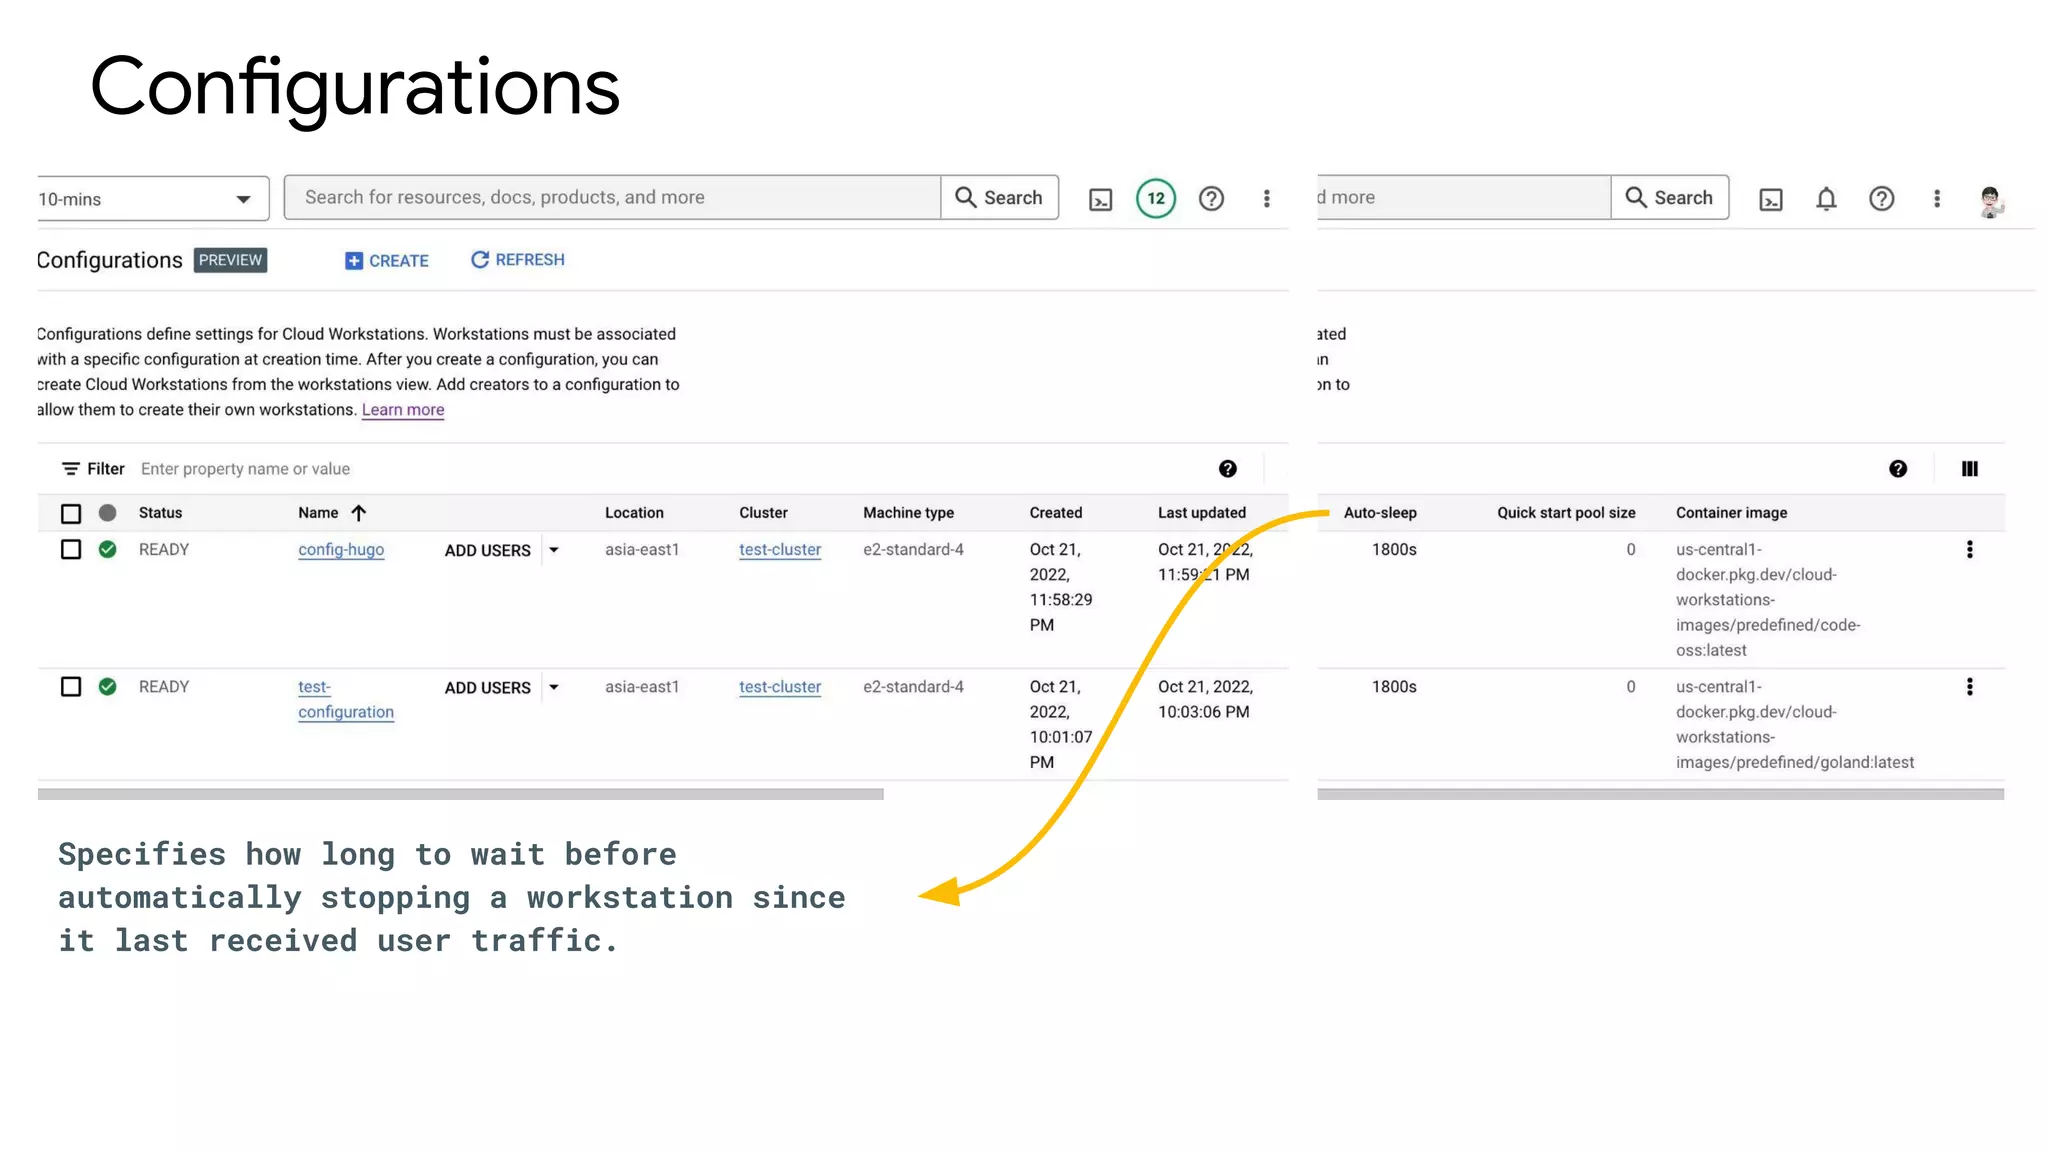Open column display options icon

point(1969,469)
